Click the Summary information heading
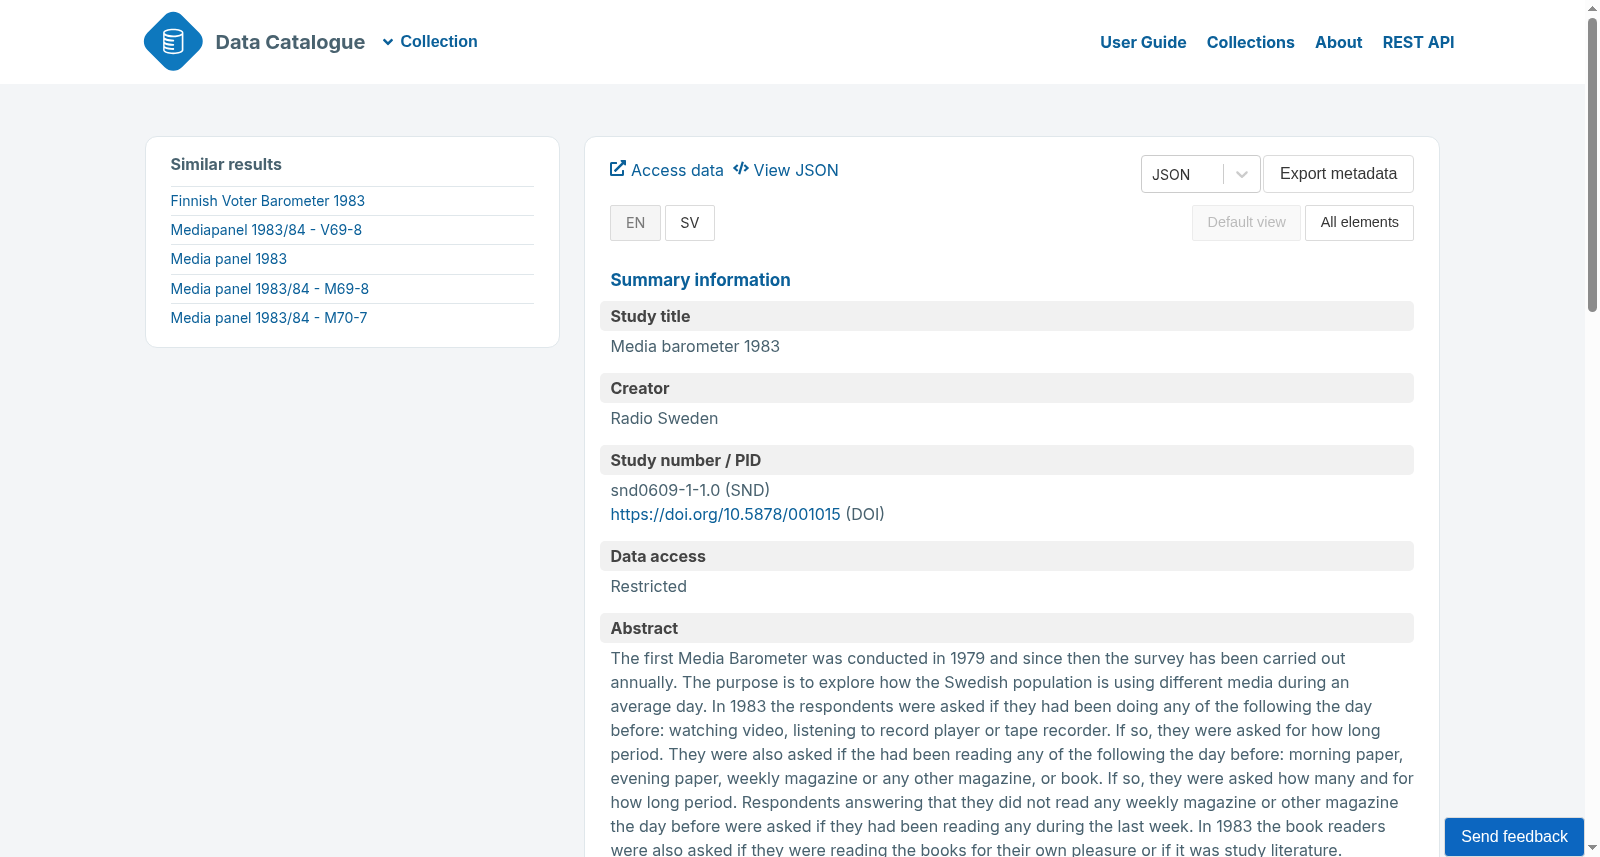 point(700,280)
